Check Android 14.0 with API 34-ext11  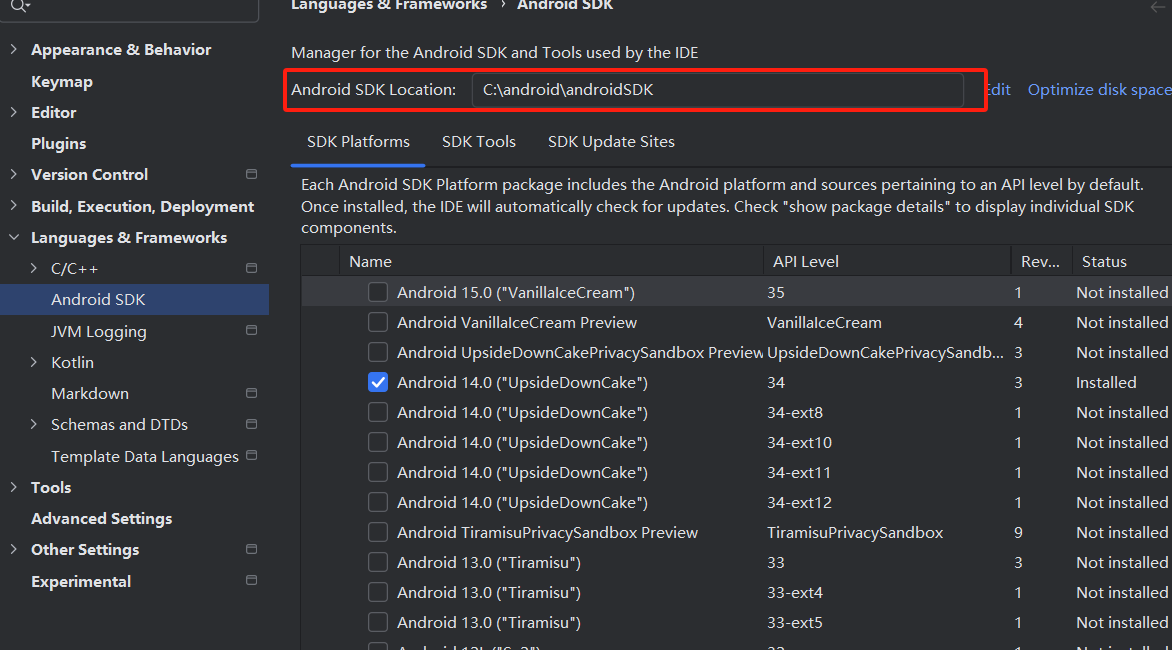[x=378, y=472]
